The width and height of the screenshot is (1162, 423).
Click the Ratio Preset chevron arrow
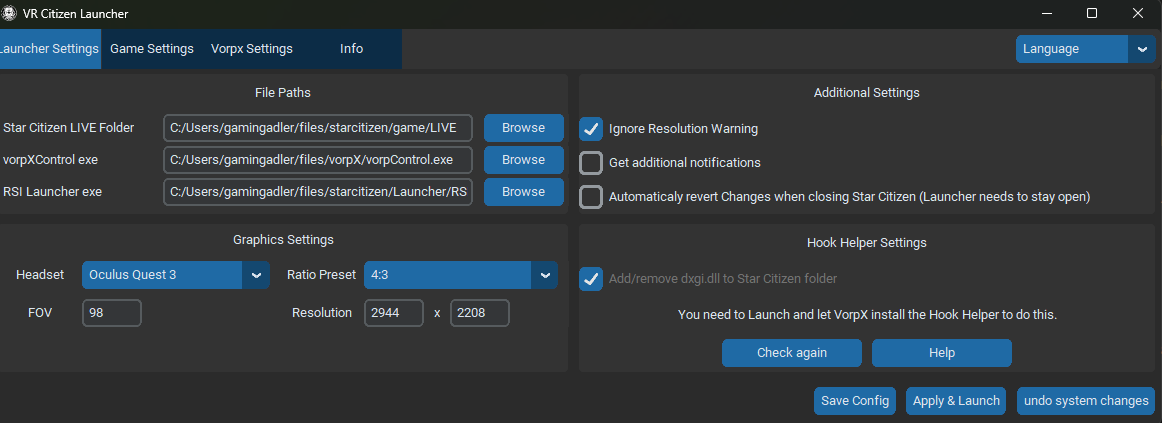point(545,275)
